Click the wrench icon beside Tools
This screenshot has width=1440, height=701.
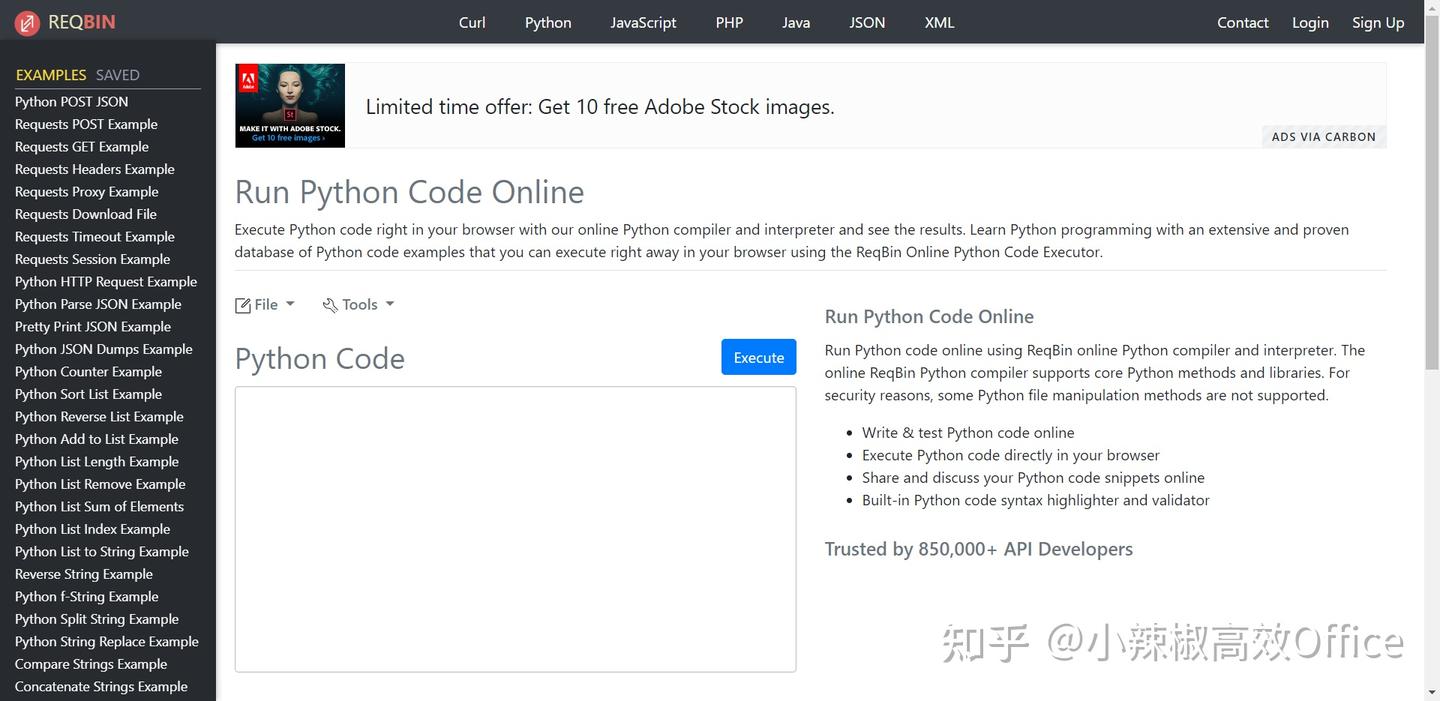coord(329,303)
